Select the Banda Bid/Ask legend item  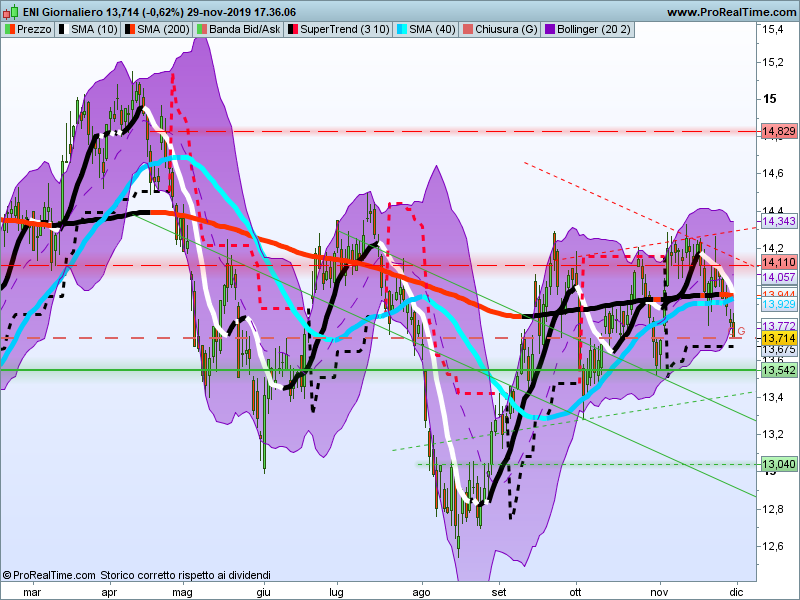(238, 30)
